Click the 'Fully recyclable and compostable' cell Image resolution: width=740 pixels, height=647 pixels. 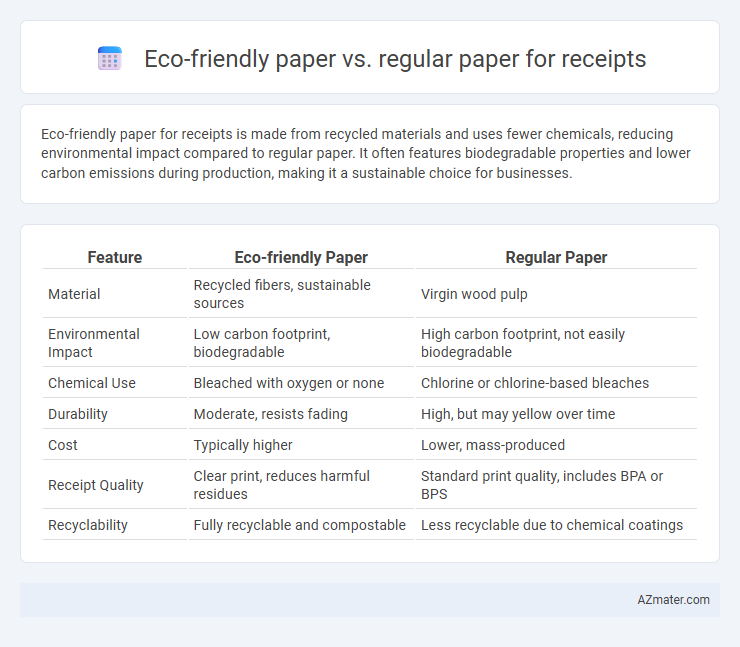[301, 525]
